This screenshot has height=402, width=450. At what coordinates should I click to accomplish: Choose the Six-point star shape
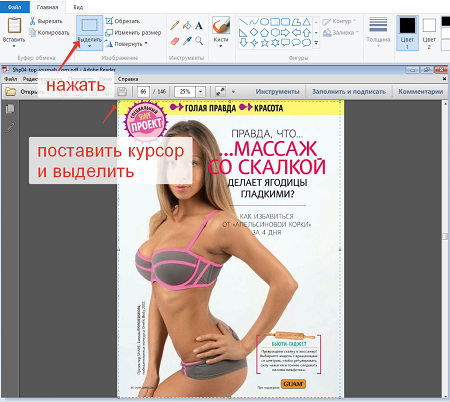[x=275, y=43]
